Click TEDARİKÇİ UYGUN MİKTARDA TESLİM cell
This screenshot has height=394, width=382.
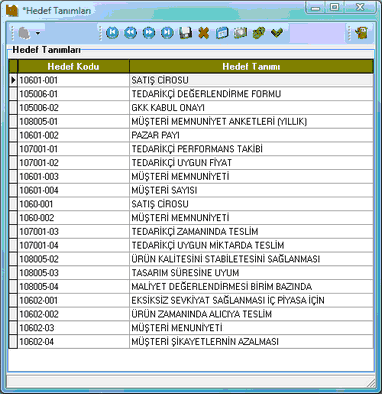pyautogui.click(x=251, y=245)
